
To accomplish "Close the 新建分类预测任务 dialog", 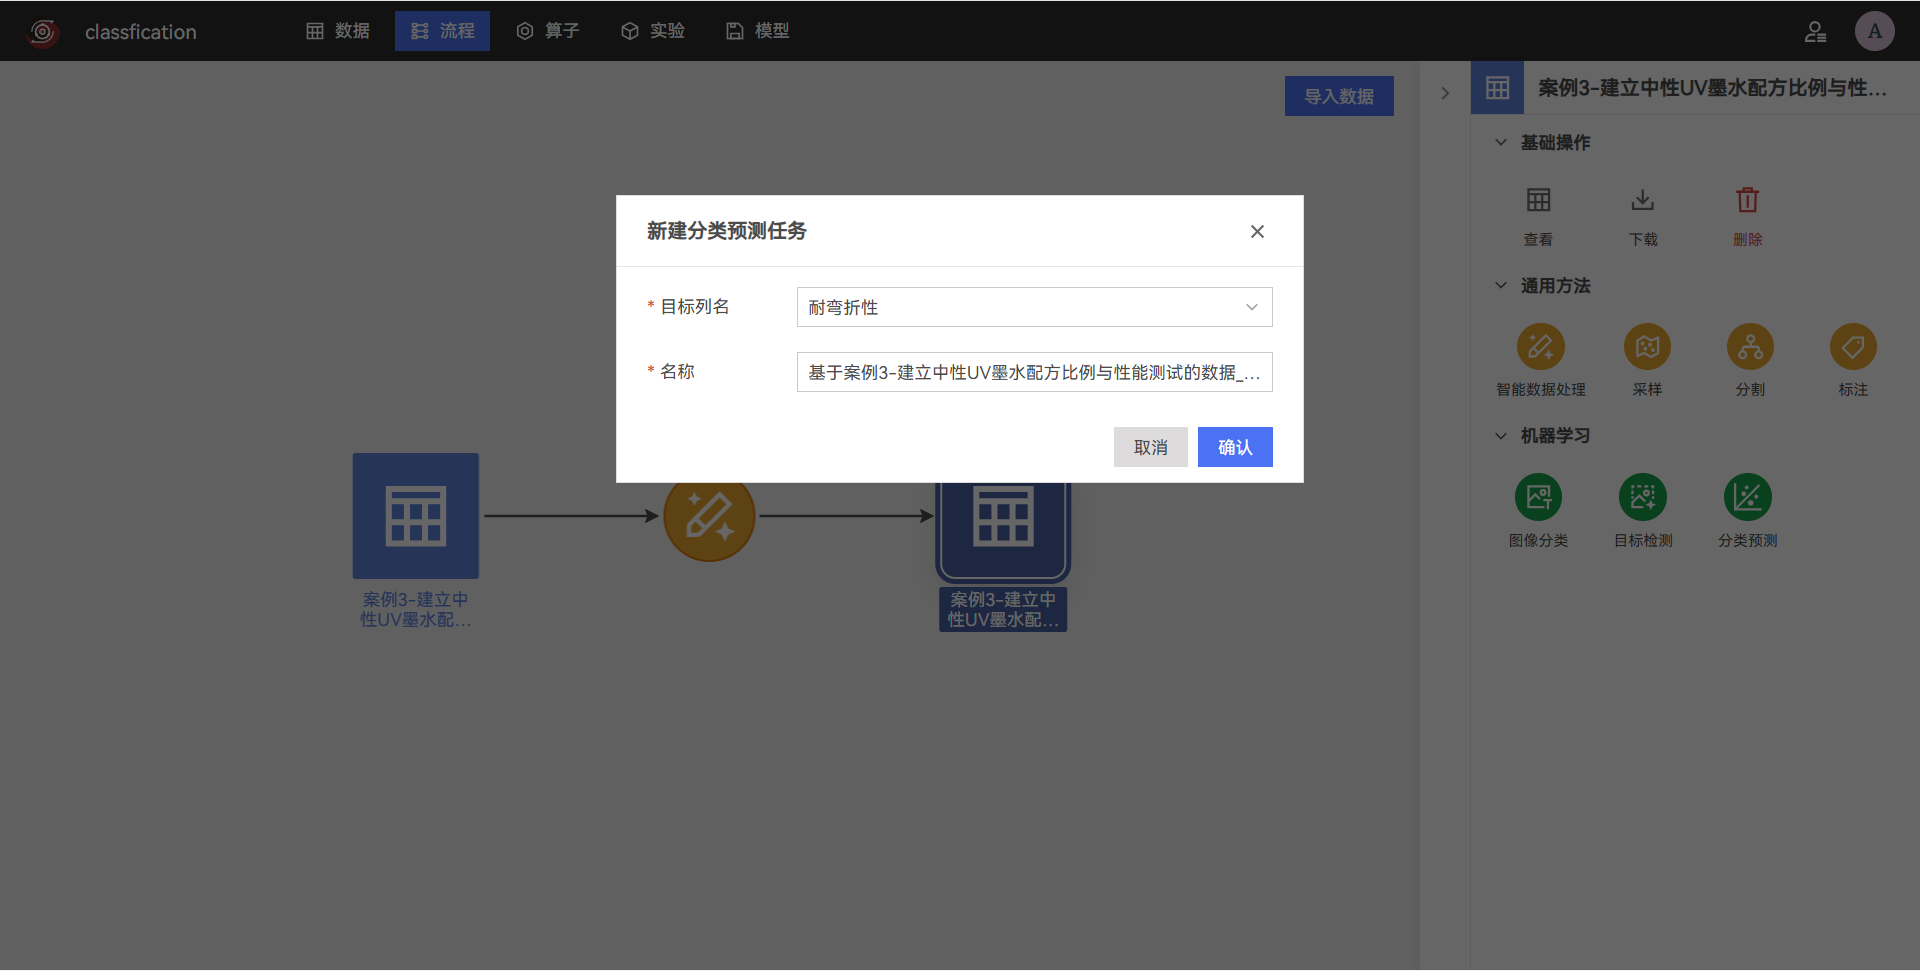I will point(1257,231).
